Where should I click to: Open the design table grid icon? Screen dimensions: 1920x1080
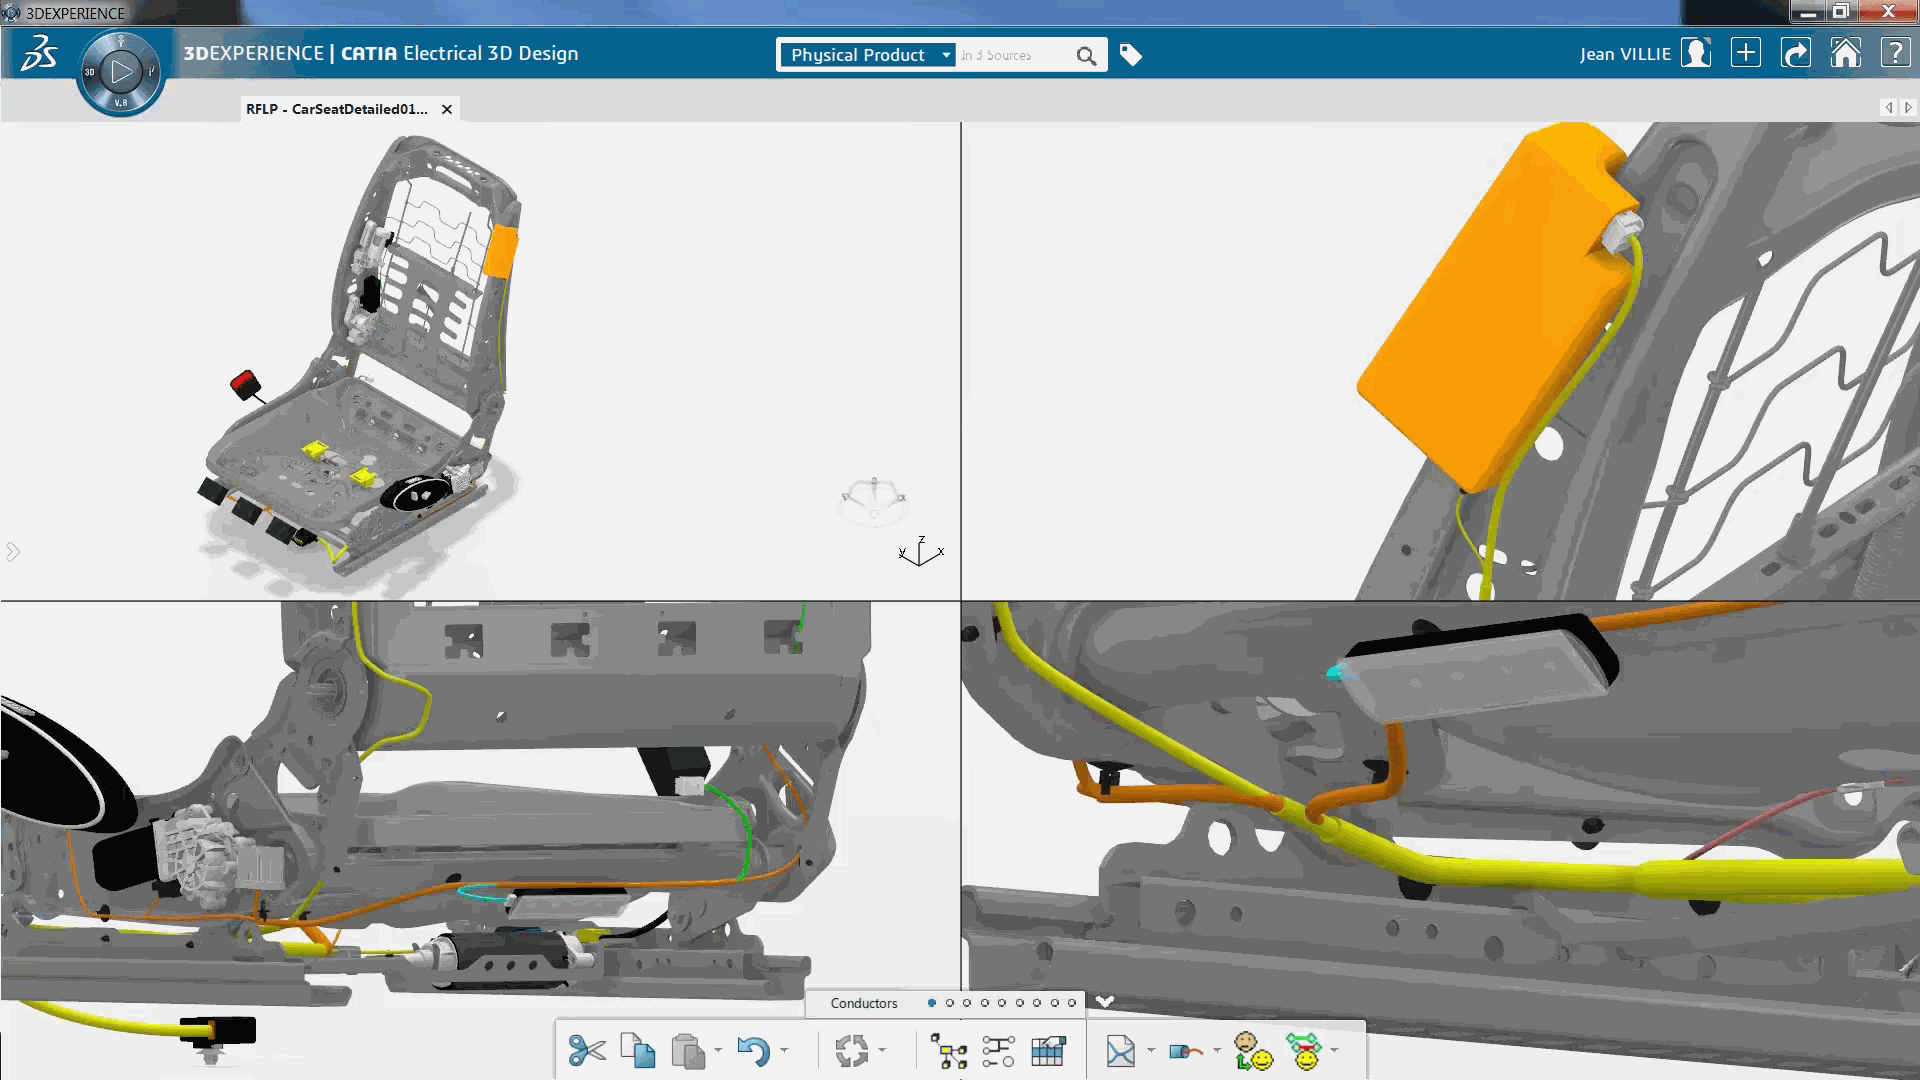tap(1048, 1051)
